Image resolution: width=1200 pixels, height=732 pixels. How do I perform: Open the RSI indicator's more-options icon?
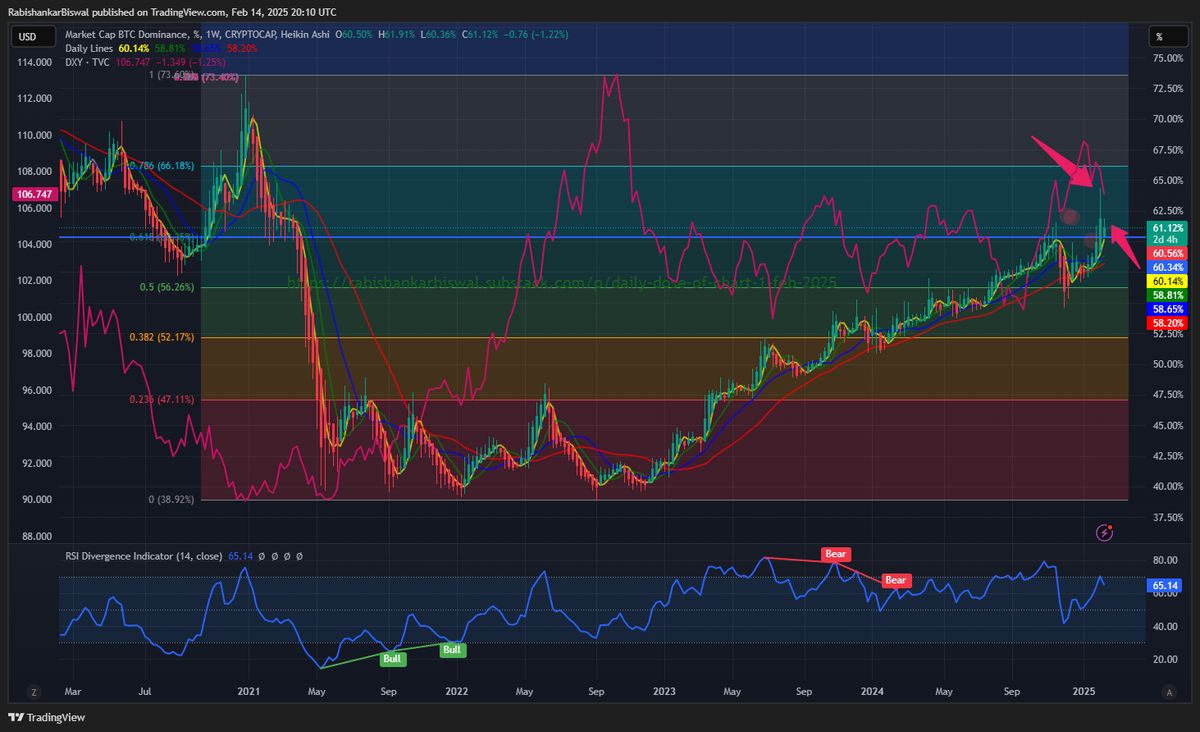300,556
